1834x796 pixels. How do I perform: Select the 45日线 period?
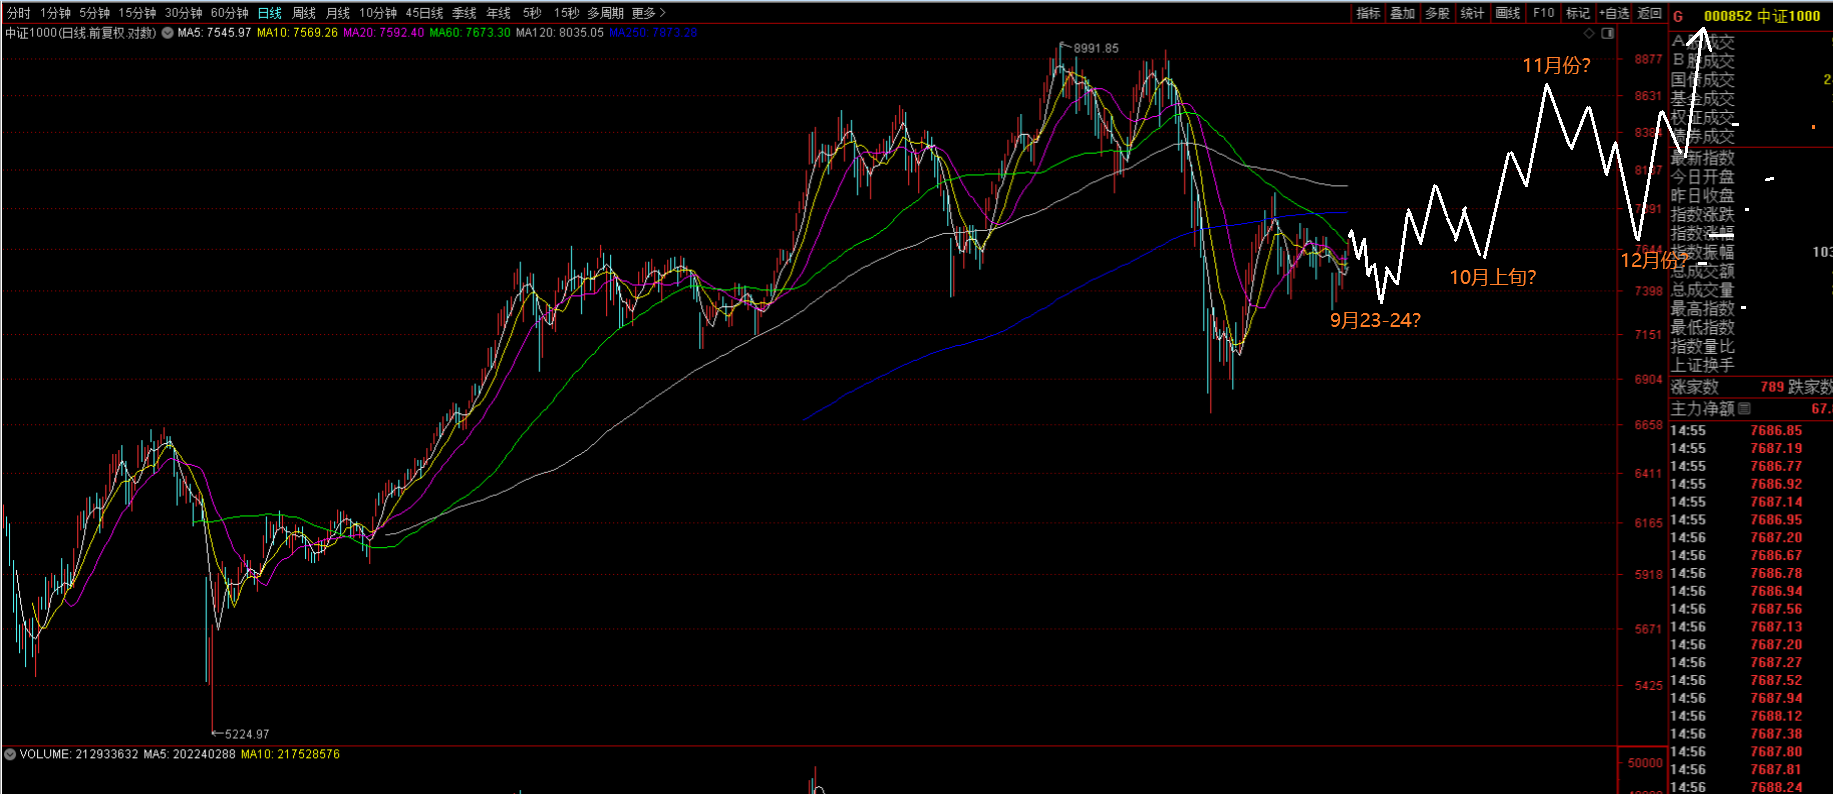pyautogui.click(x=424, y=13)
